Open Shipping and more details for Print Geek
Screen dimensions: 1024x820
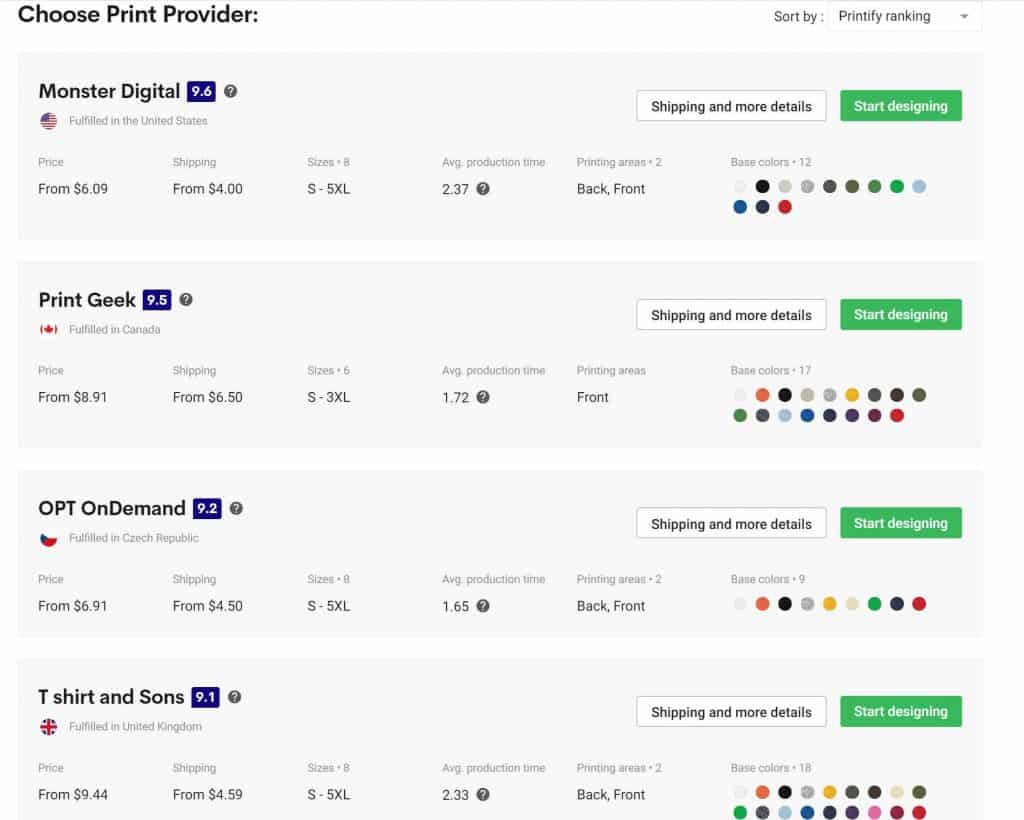click(731, 315)
